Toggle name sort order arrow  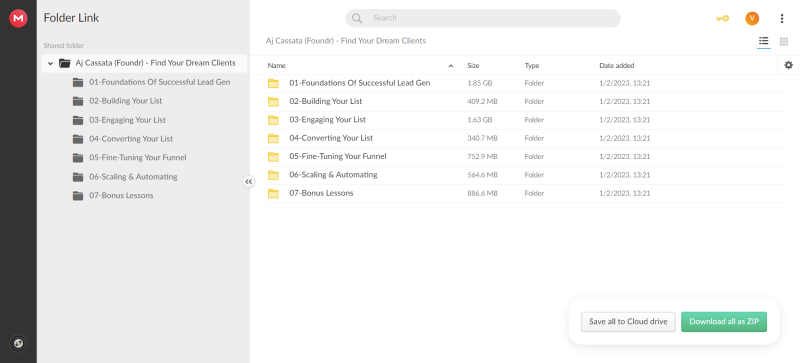[x=451, y=66]
